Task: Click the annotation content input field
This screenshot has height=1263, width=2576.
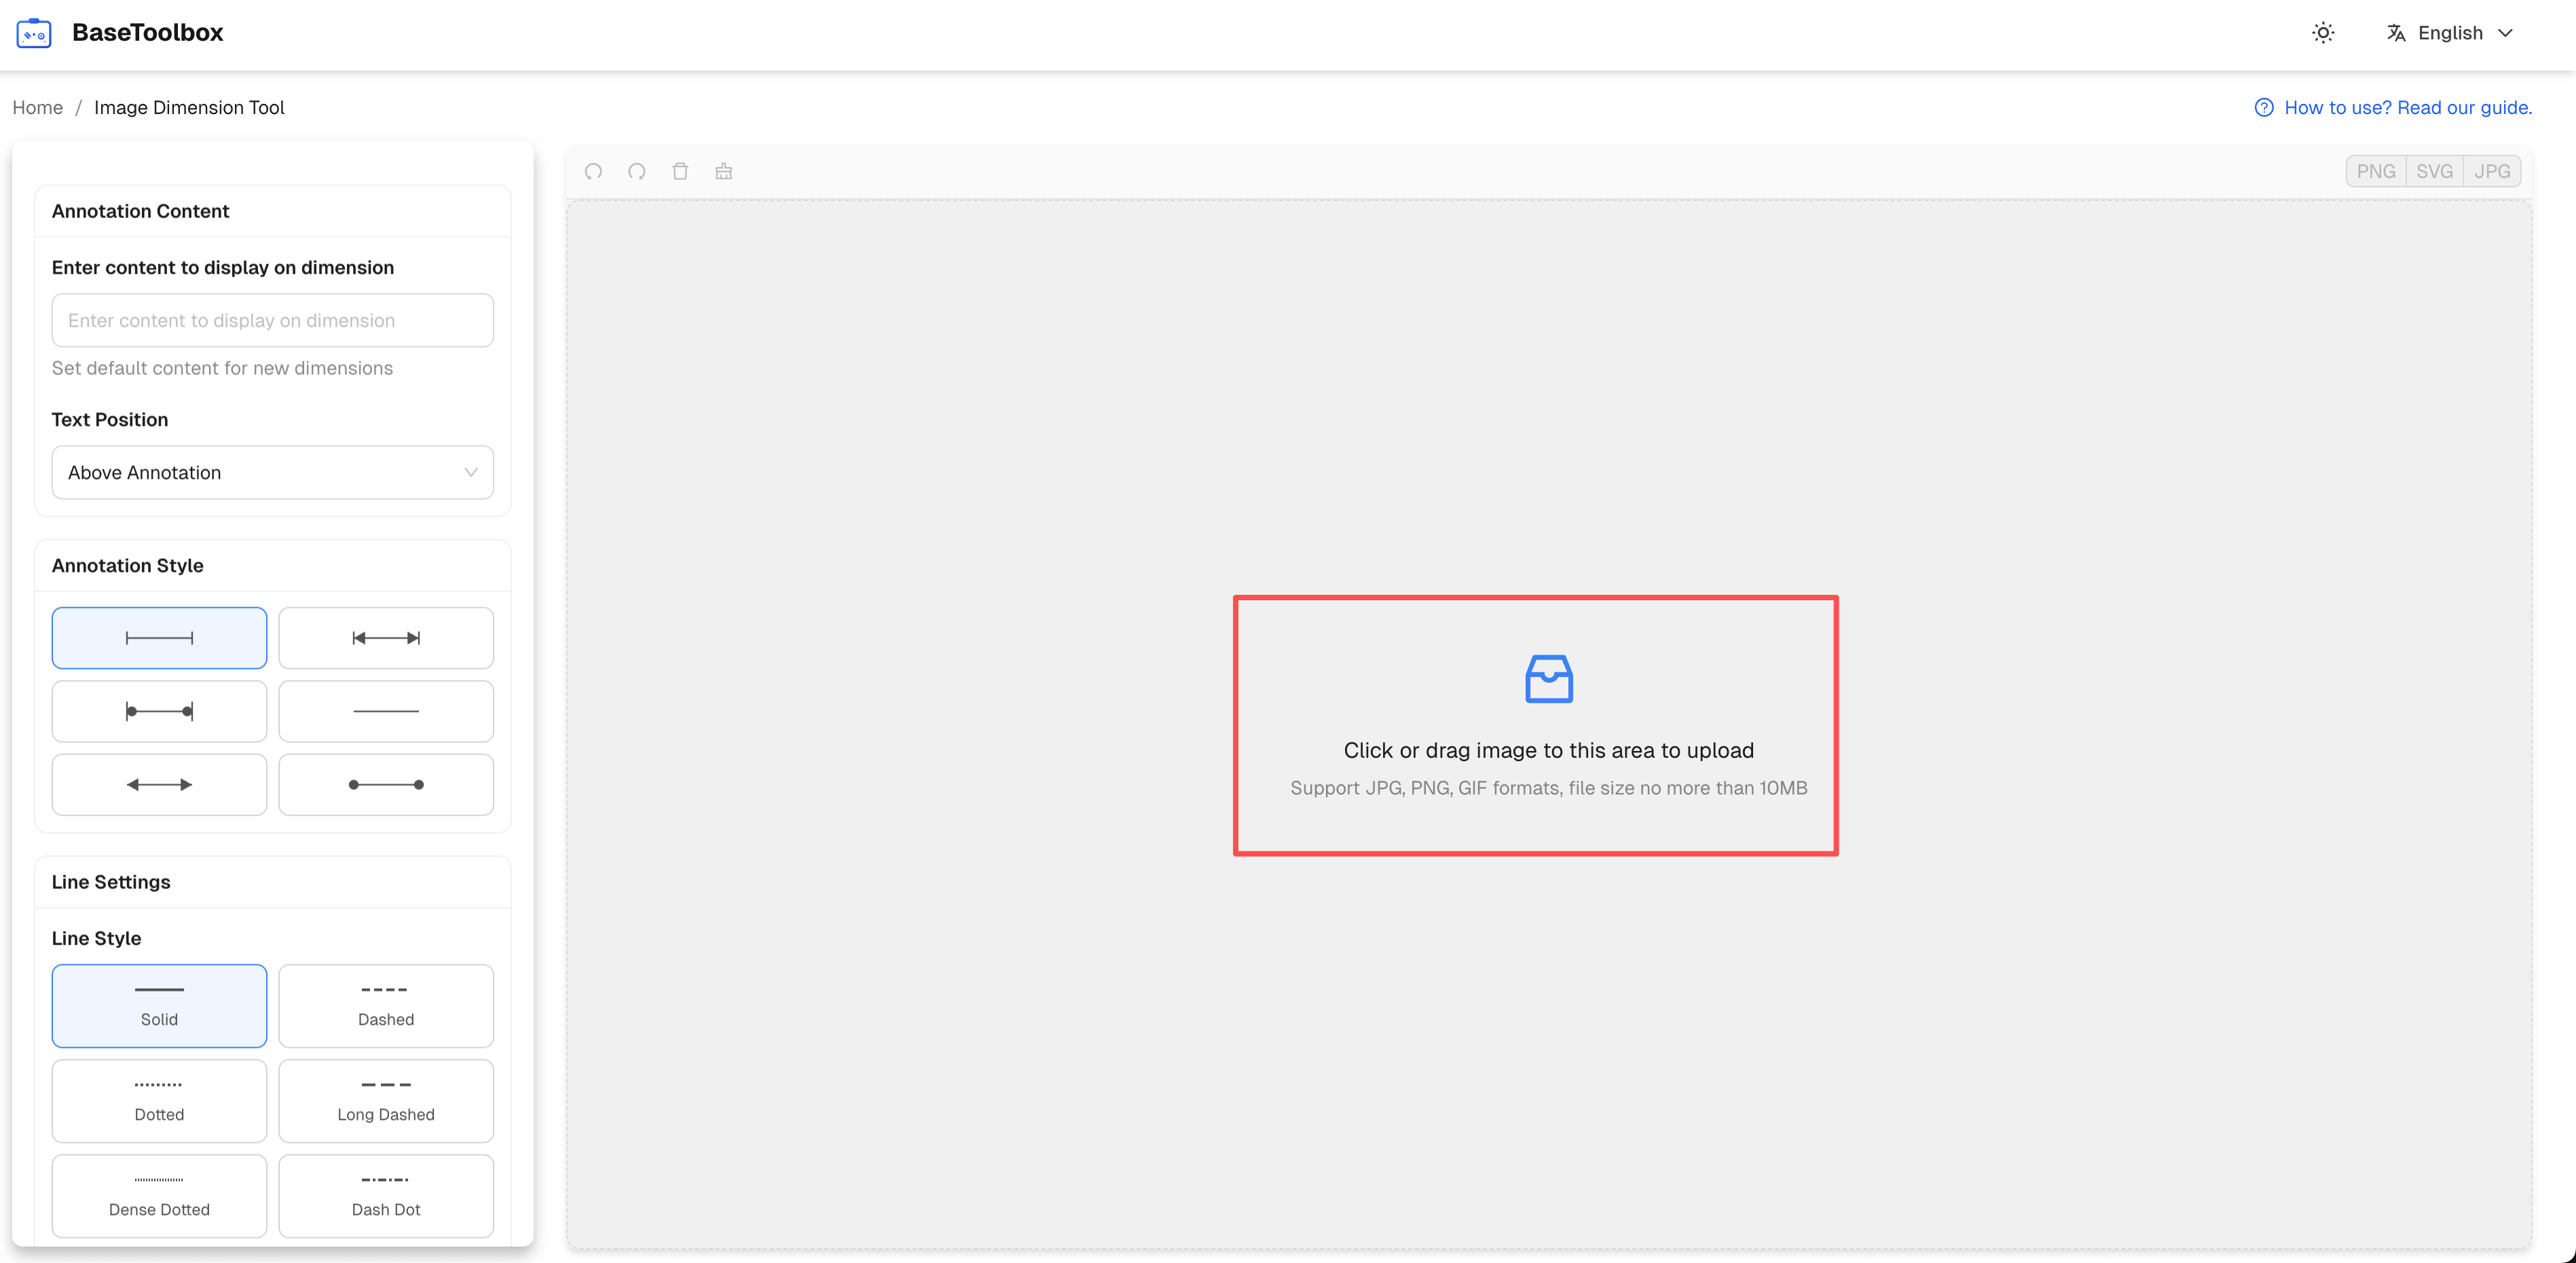Action: coord(271,320)
